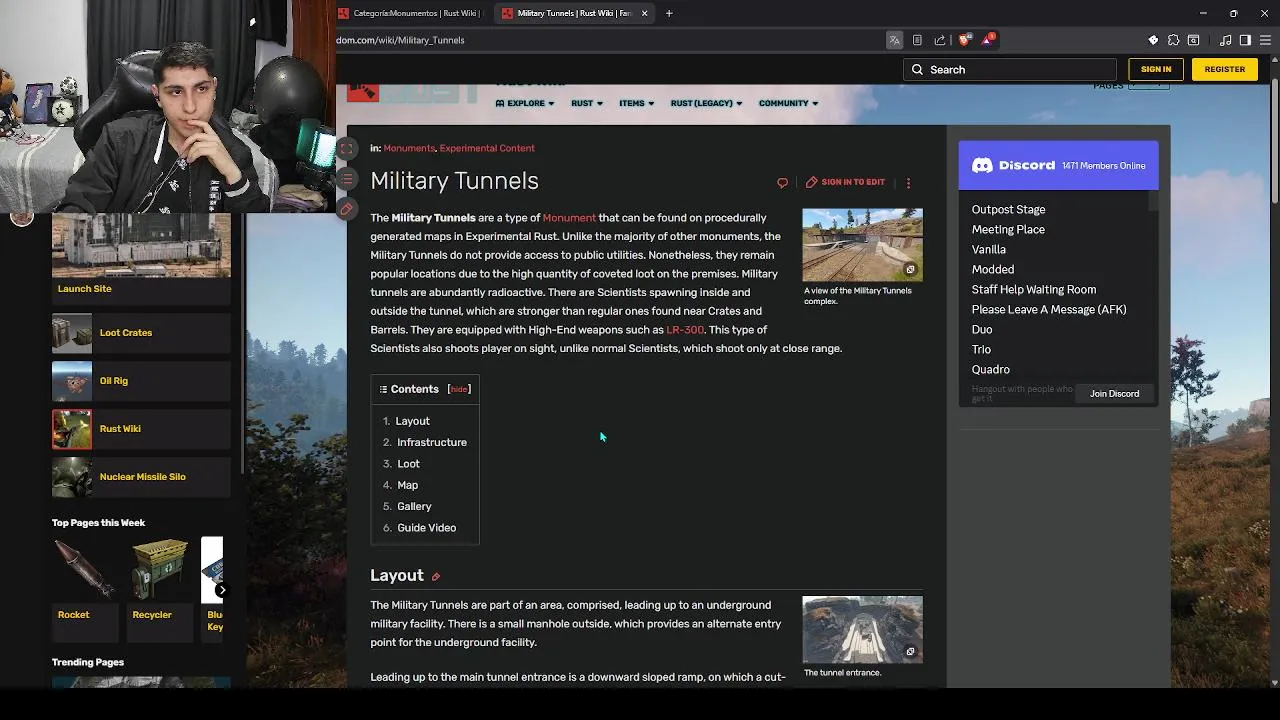Click Sign In To Edit link
The width and height of the screenshot is (1280, 720).
pos(845,182)
